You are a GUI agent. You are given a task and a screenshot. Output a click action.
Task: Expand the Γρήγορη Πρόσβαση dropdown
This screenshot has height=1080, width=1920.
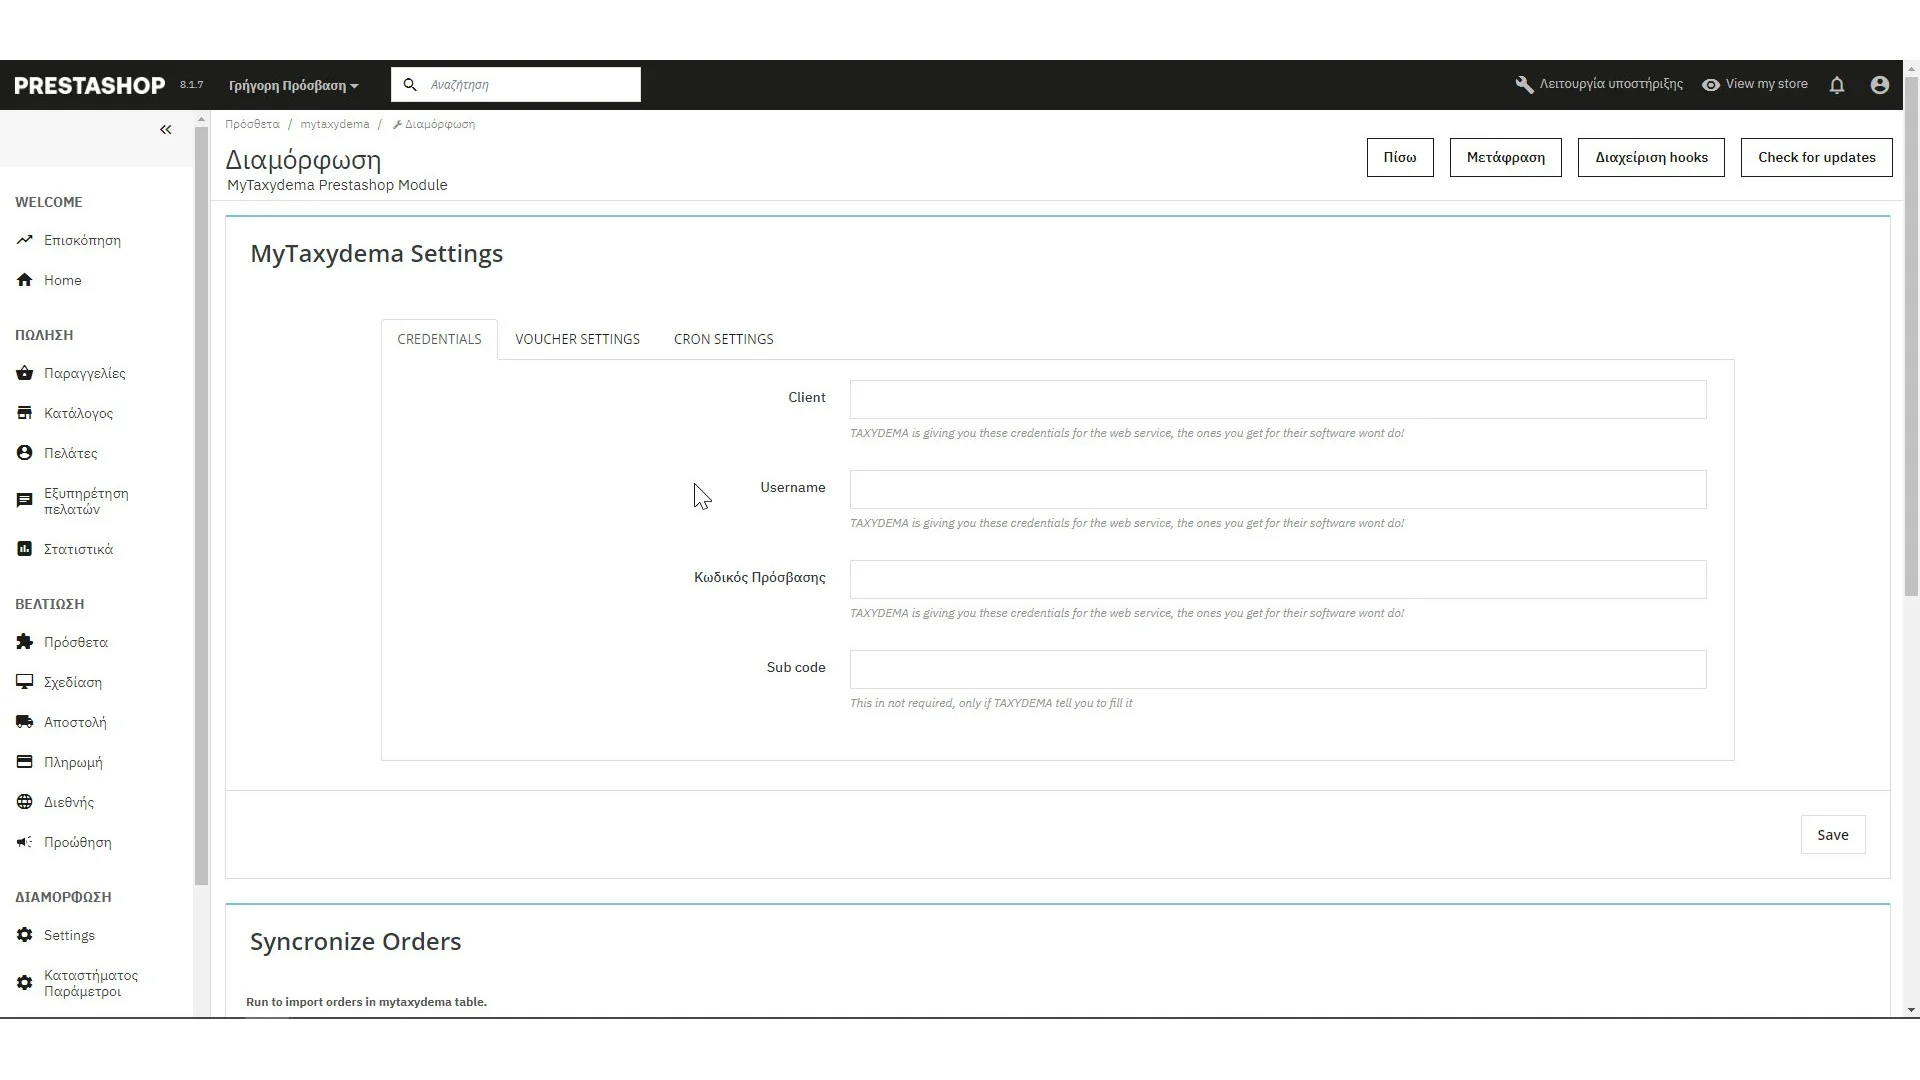[293, 85]
